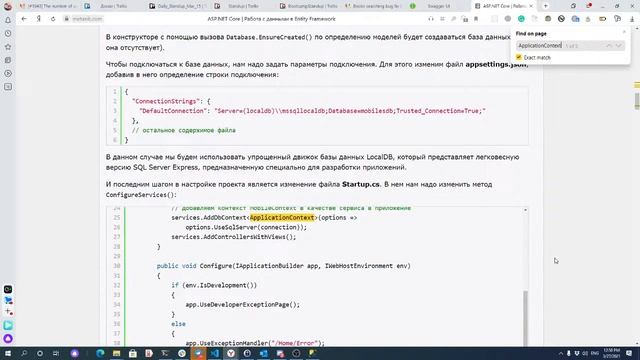Click services.AddControllersWithViews() code line
This screenshot has height=360, width=640.
233,237
